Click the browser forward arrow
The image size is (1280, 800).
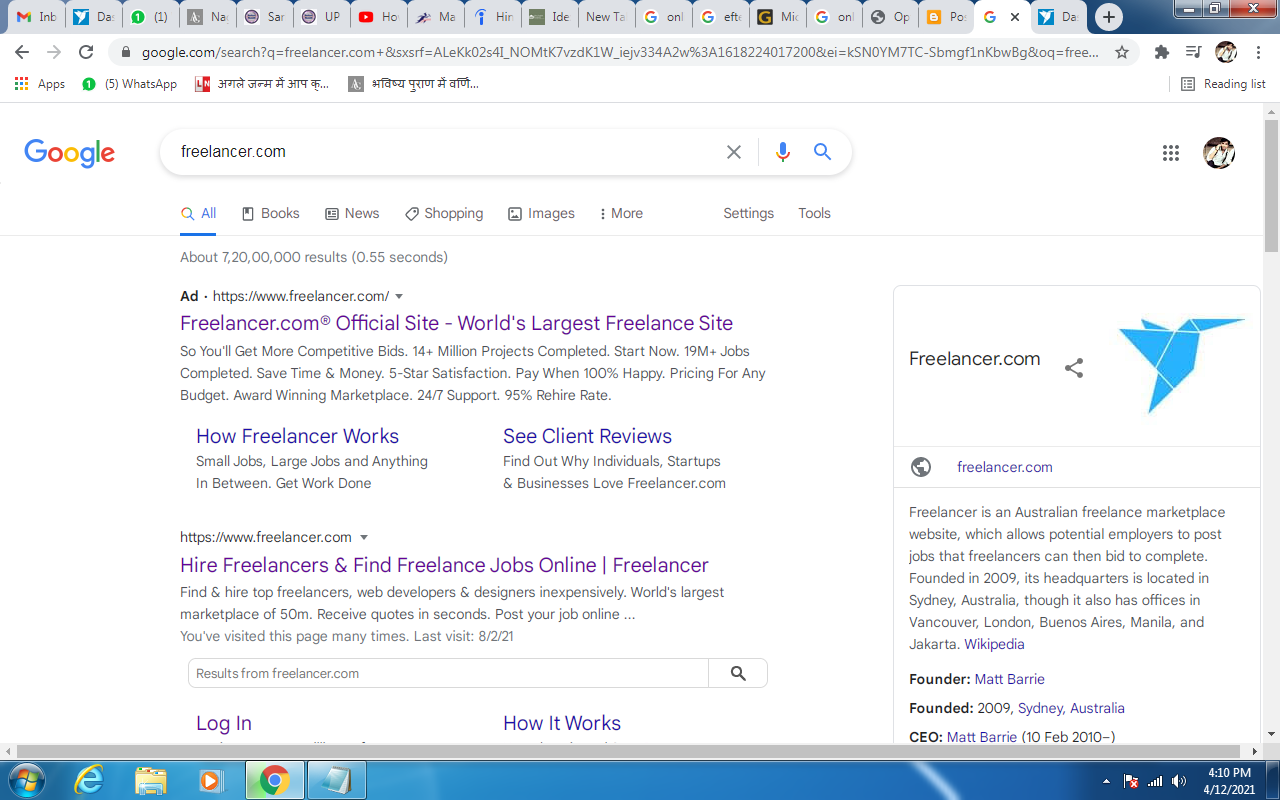point(54,52)
